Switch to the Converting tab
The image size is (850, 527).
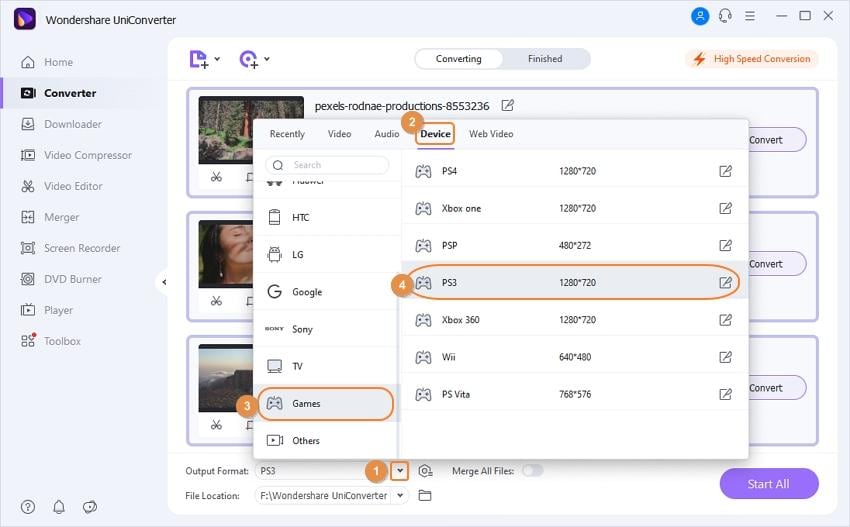pos(459,59)
